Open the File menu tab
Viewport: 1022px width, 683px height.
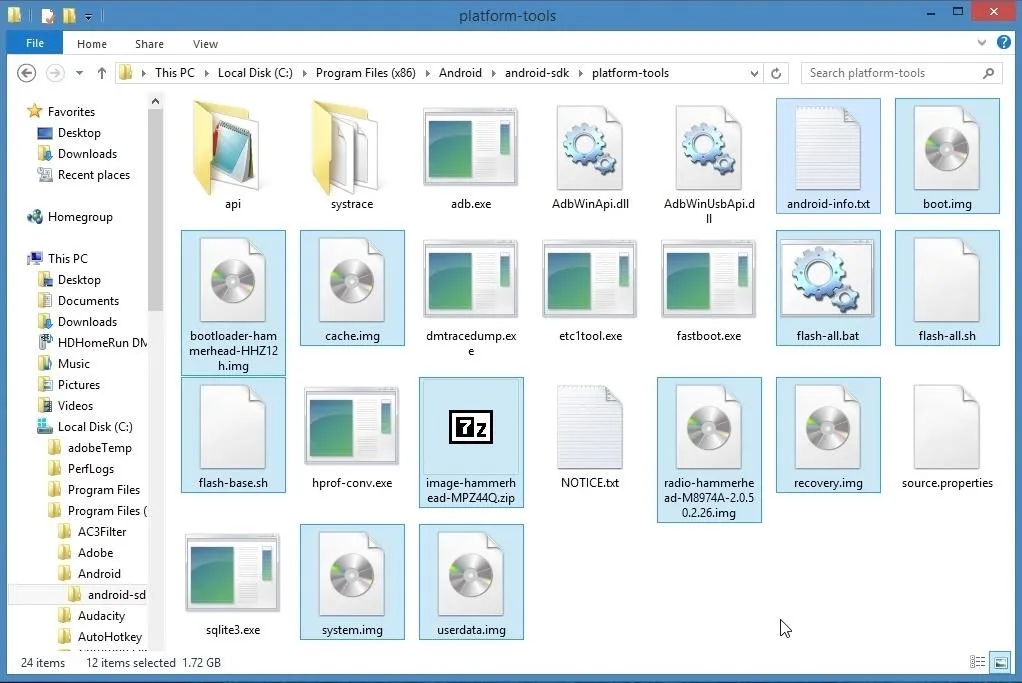point(35,43)
